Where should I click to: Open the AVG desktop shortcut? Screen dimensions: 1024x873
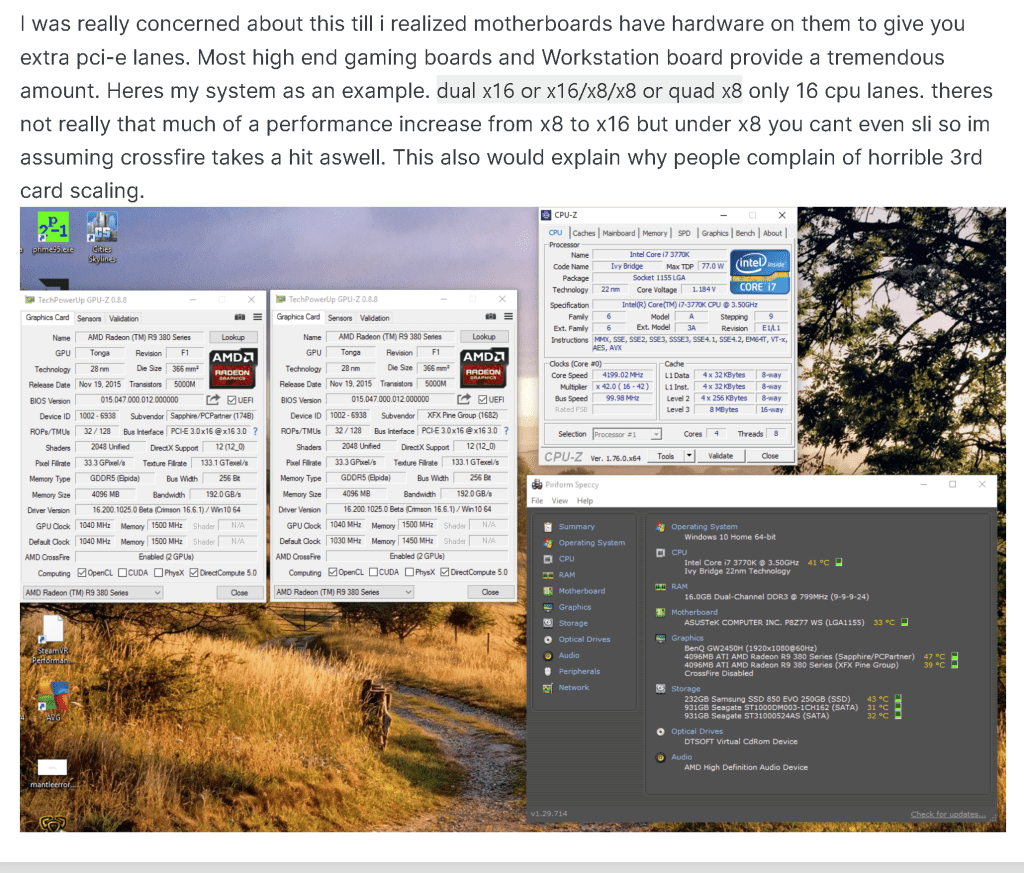[53, 701]
